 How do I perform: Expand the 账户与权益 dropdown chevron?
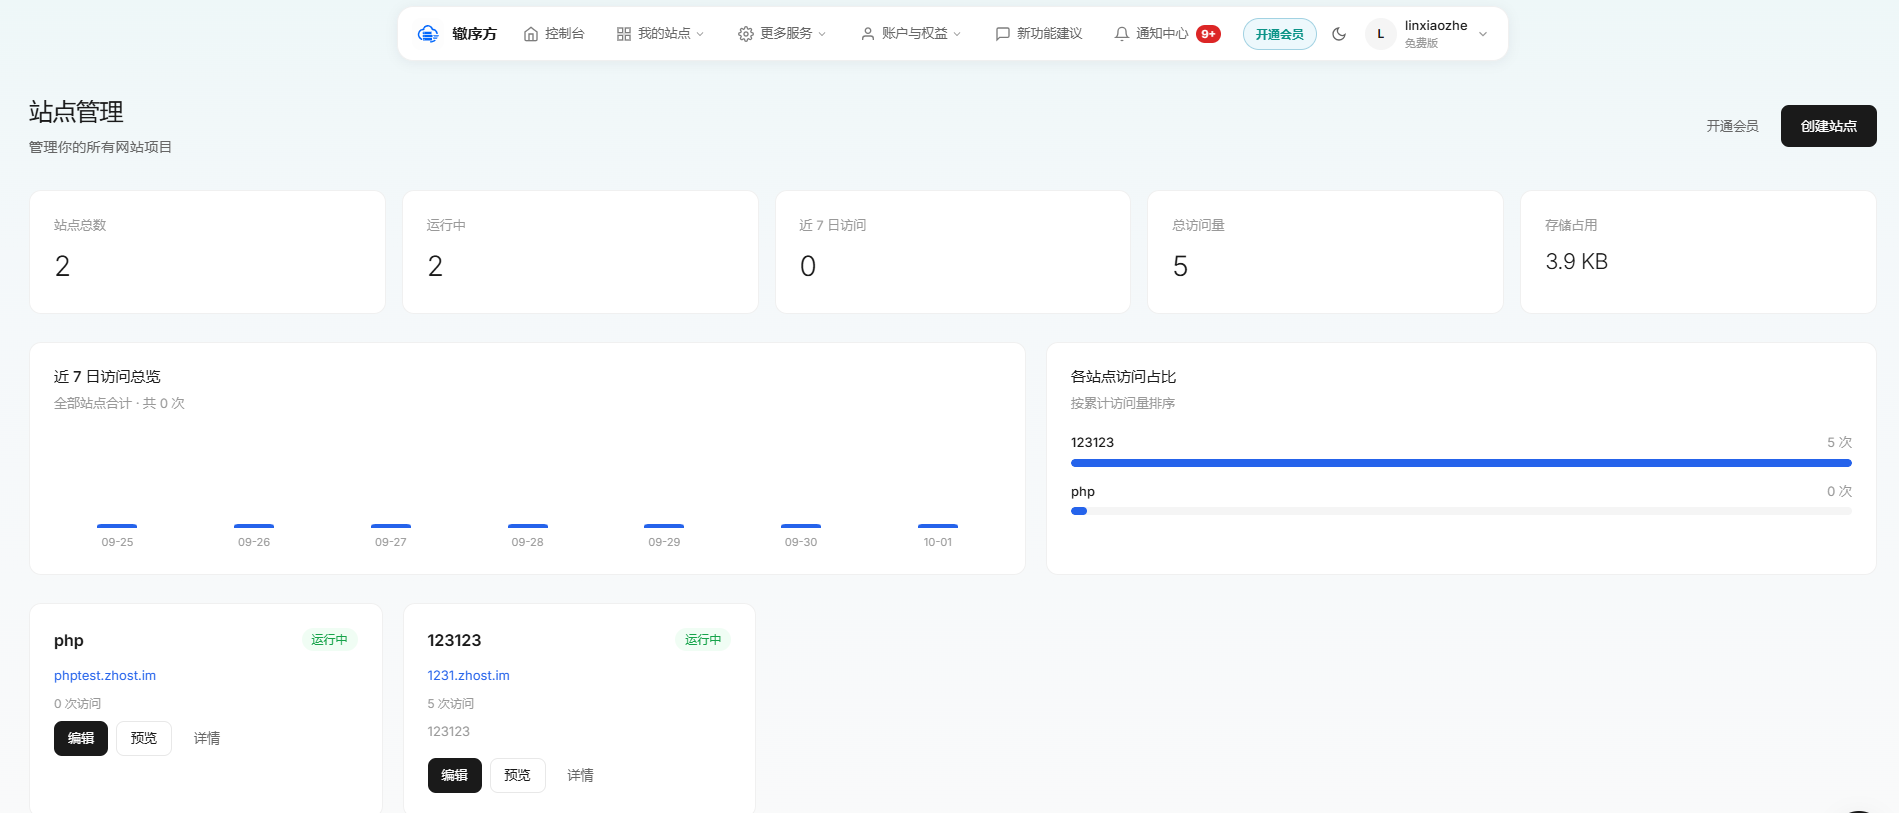click(957, 34)
